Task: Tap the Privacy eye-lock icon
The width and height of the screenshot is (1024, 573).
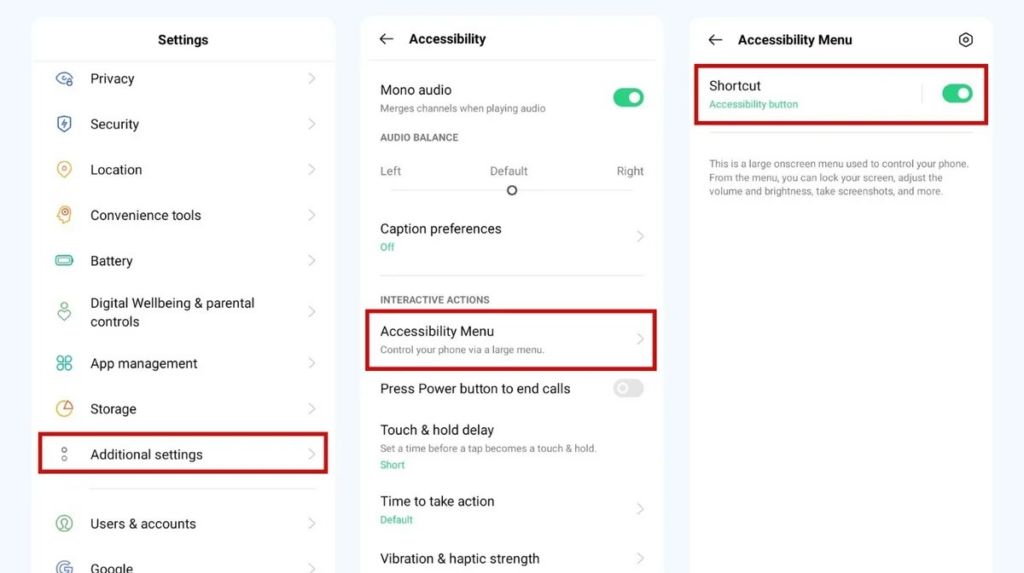Action: 64,79
